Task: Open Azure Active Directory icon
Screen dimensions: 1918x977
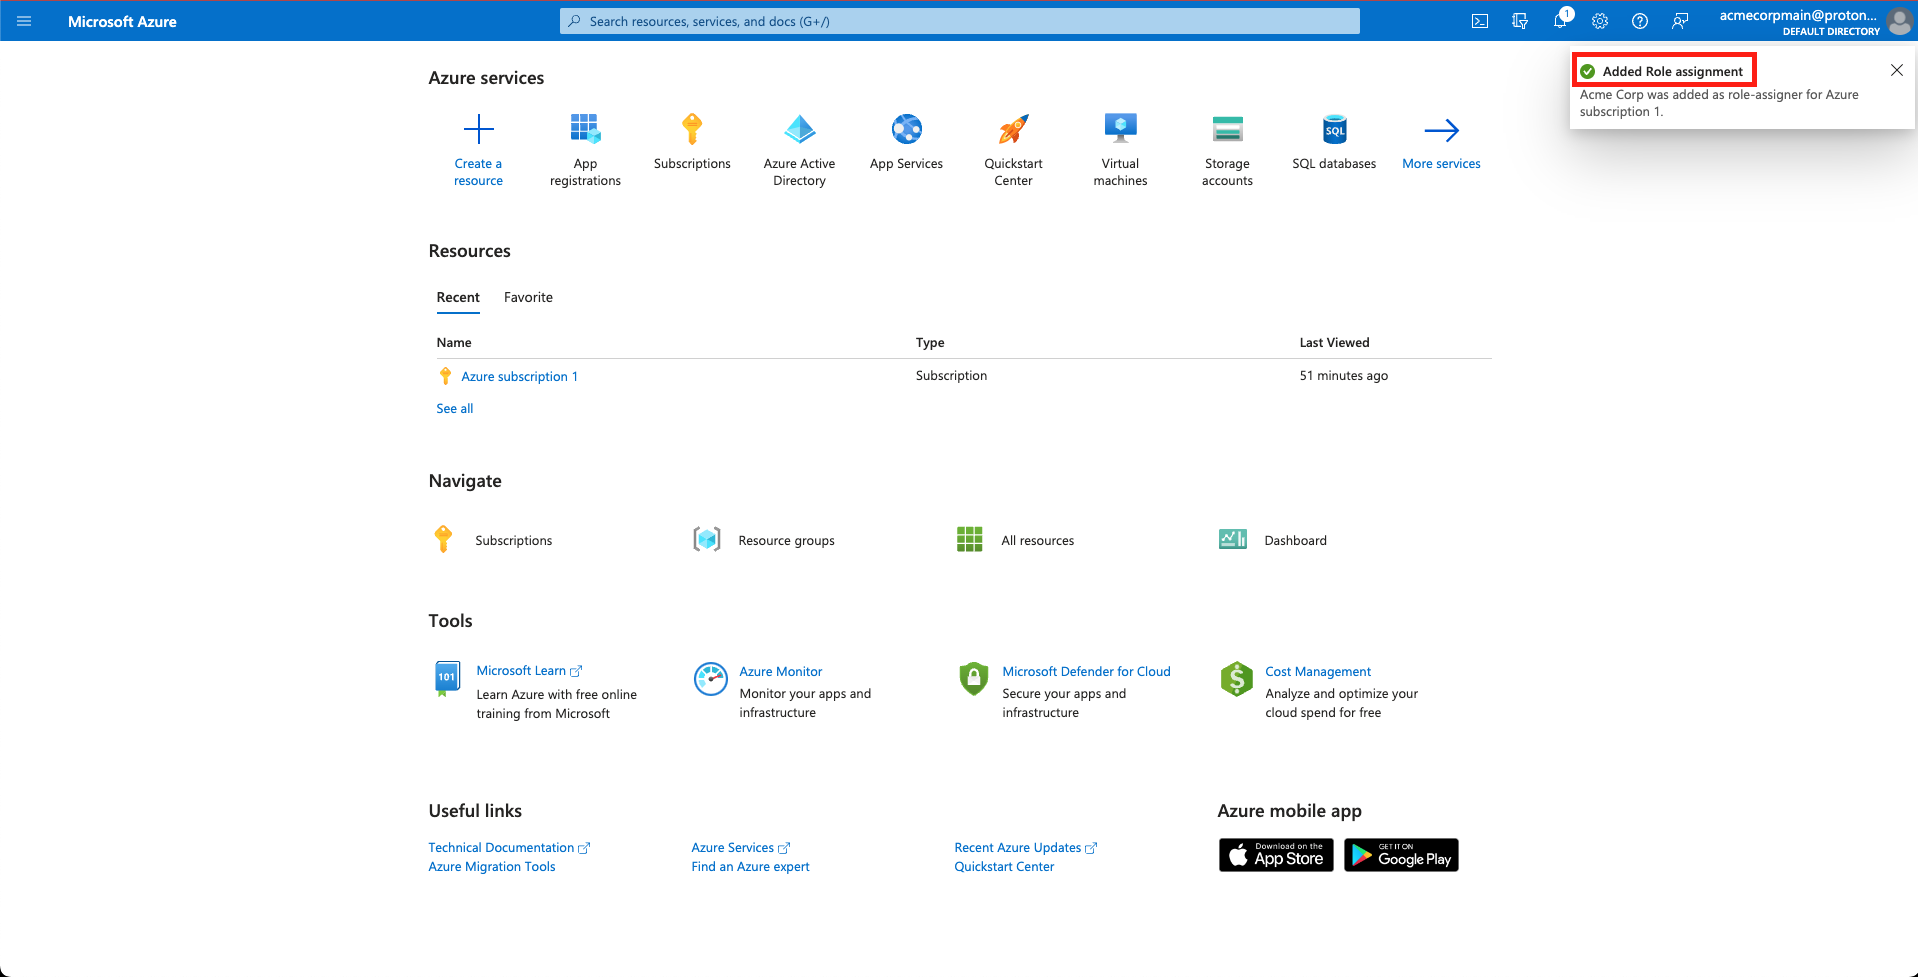Action: pos(800,129)
